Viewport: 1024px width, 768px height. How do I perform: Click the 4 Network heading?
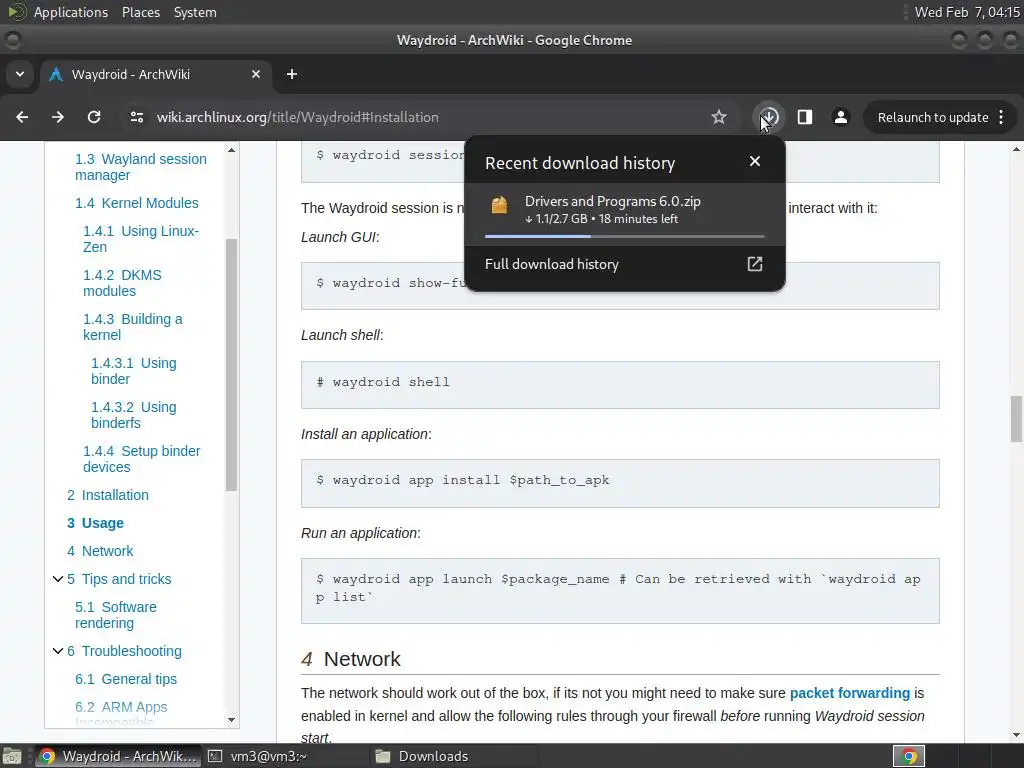click(x=351, y=659)
